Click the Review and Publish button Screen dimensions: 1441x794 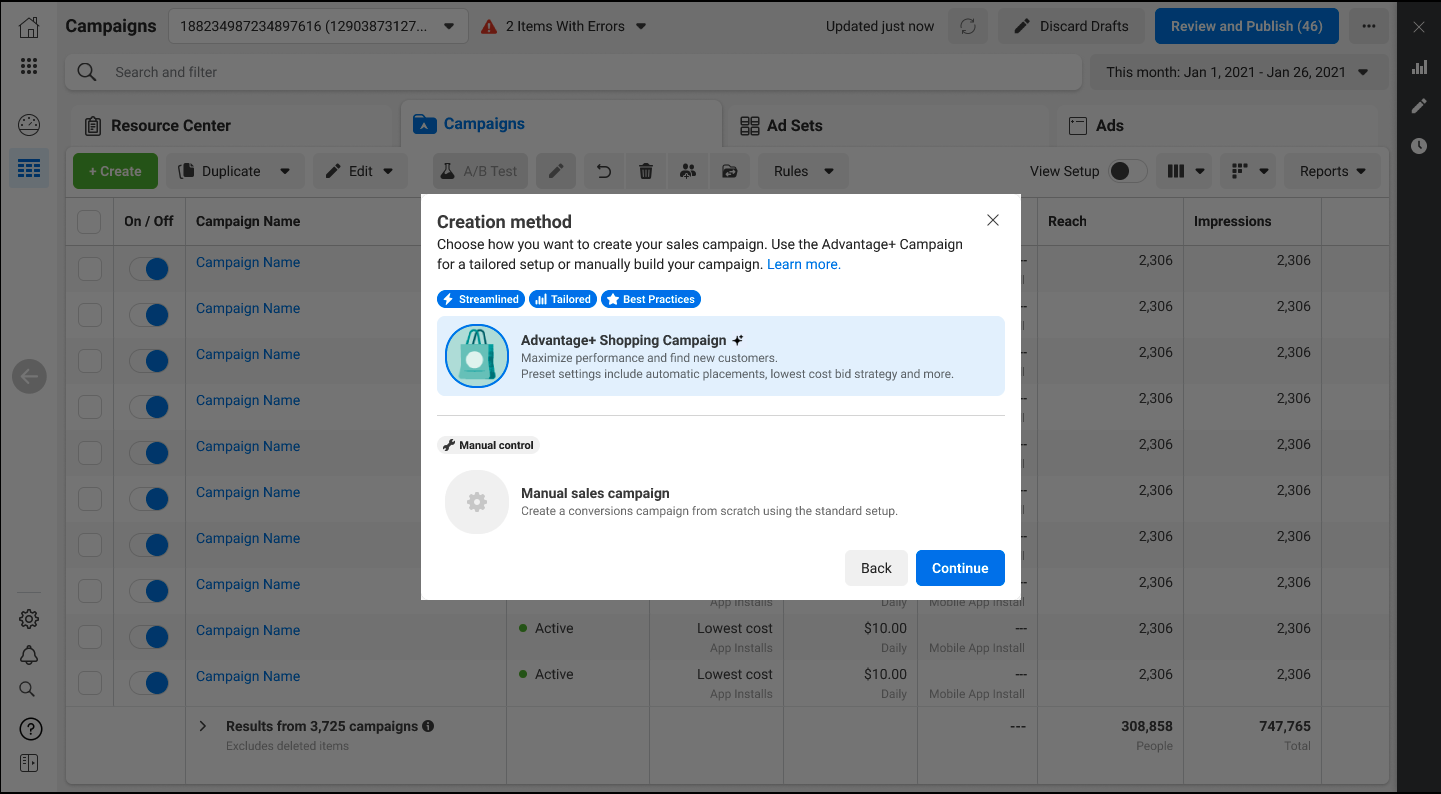pos(1246,26)
